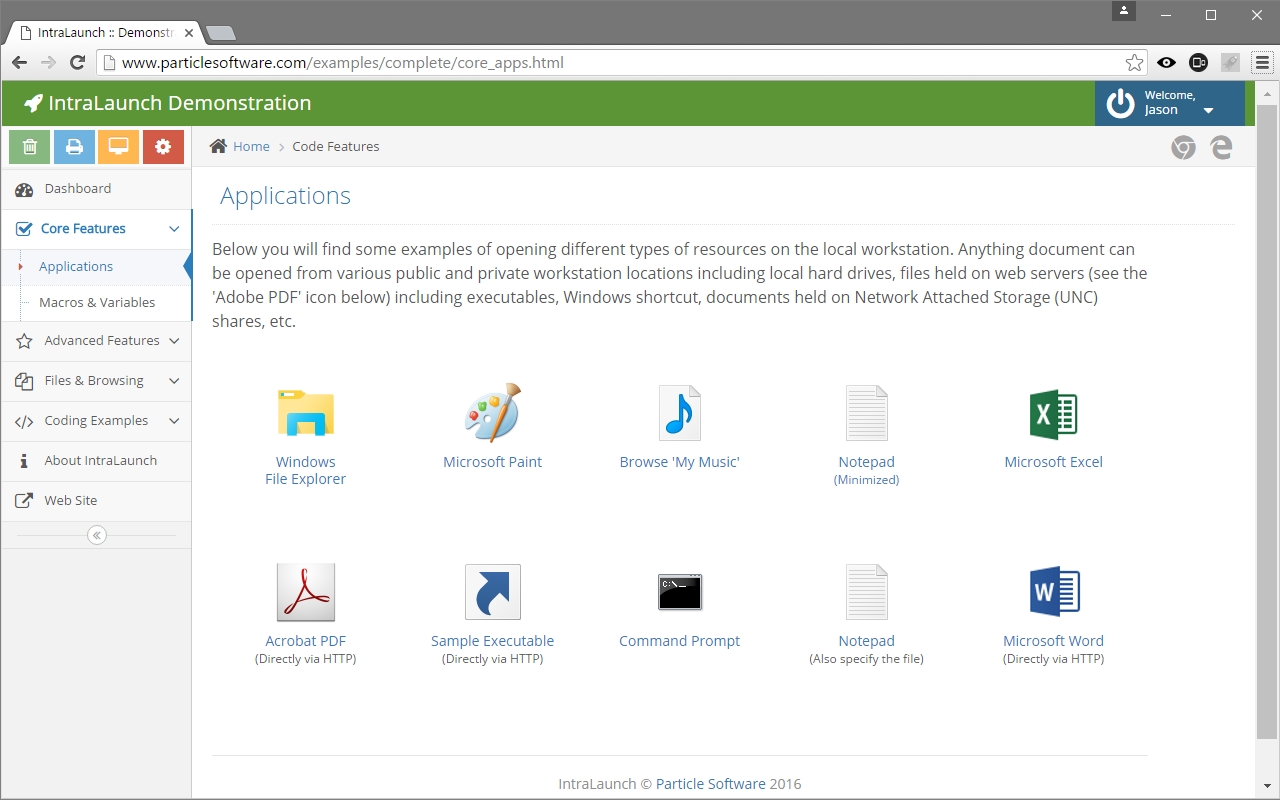Select Macros & Variables in the sidebar
This screenshot has width=1280, height=800.
point(97,302)
